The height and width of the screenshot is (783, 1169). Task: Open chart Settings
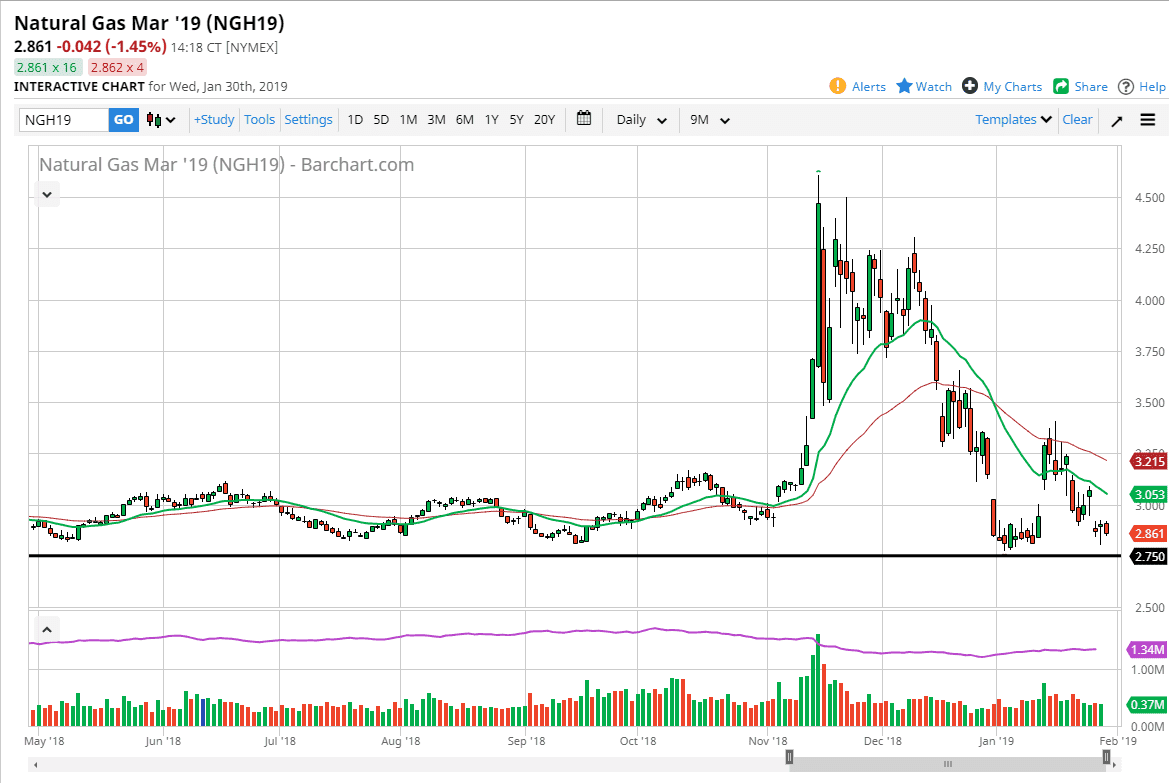pyautogui.click(x=308, y=119)
